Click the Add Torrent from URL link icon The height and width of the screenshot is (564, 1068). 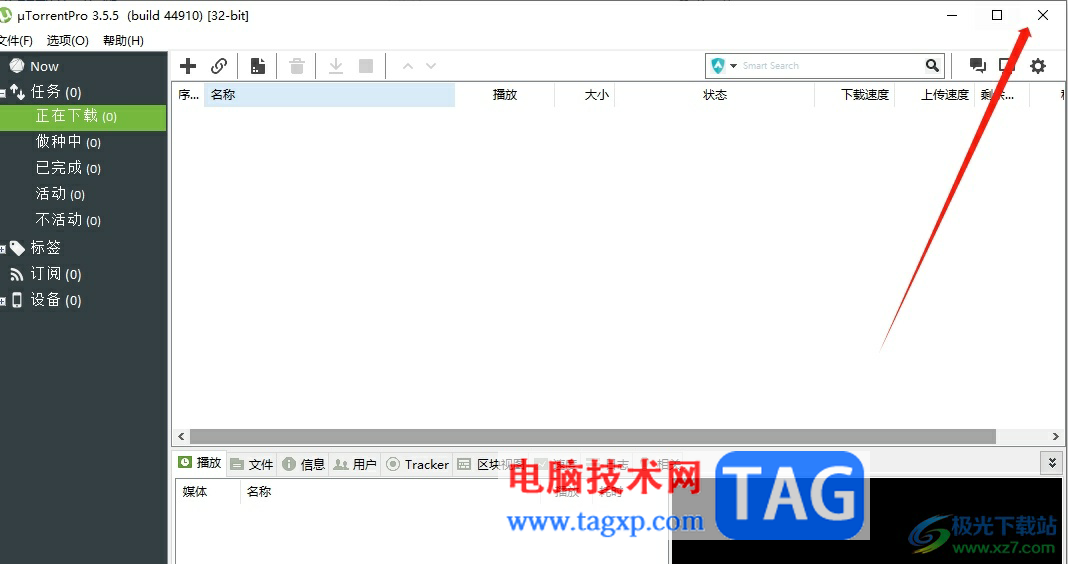pos(219,66)
